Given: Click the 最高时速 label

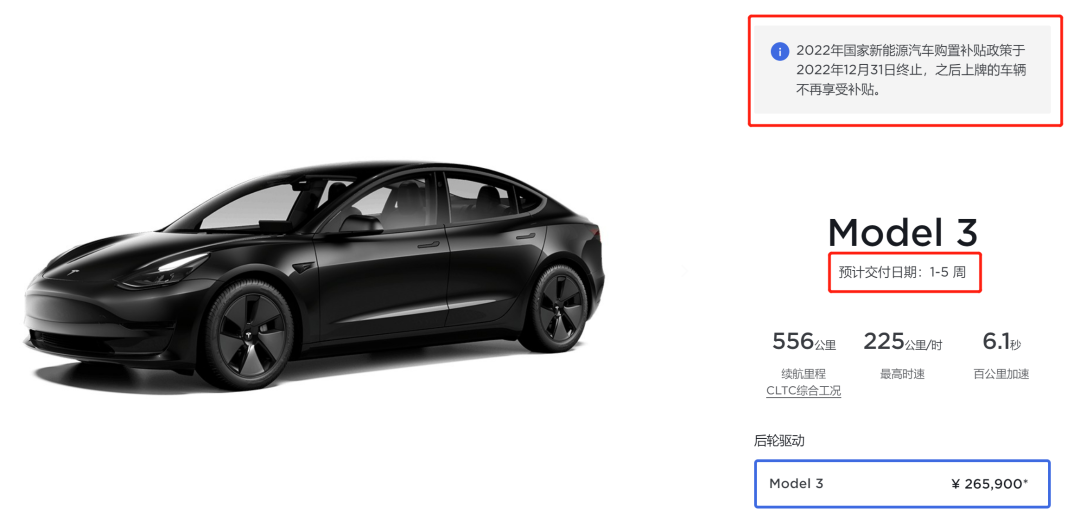Looking at the screenshot, I should point(902,374).
